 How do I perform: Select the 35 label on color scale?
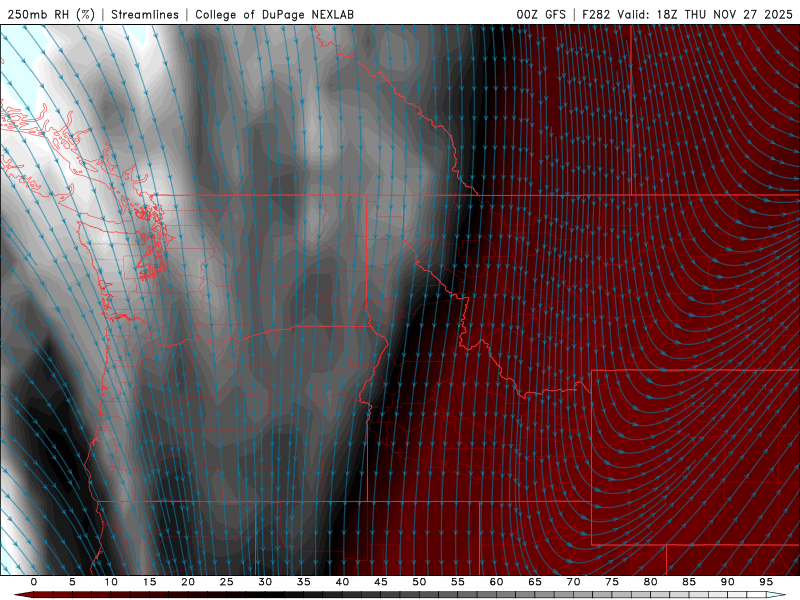pos(304,582)
